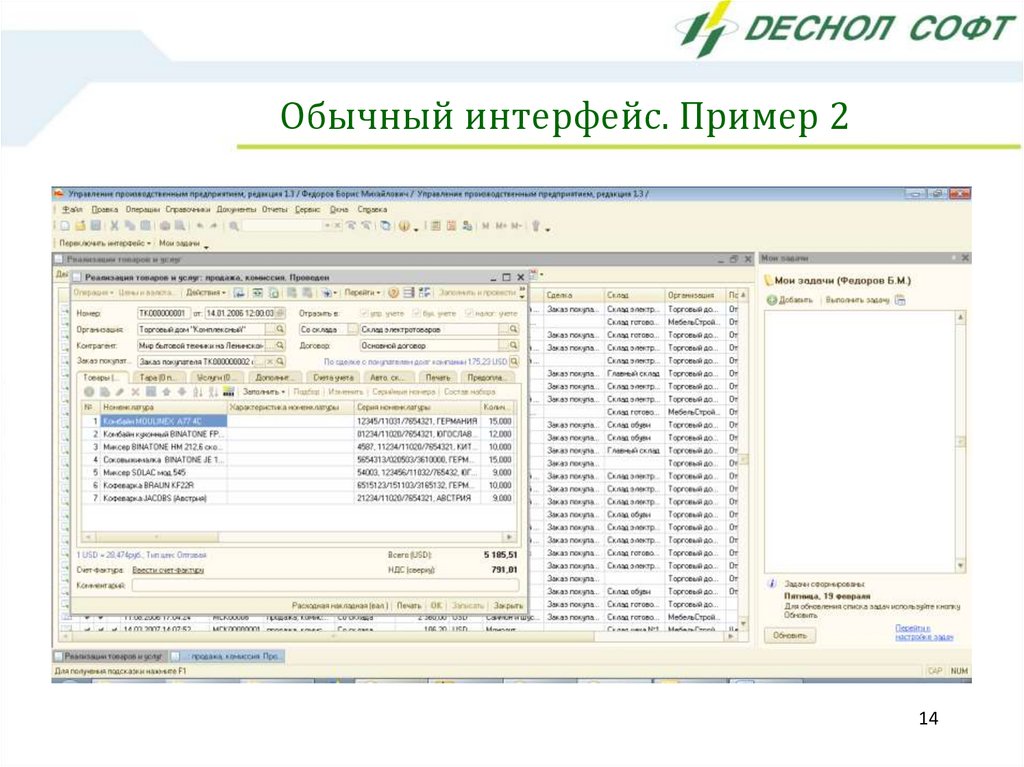Click the Find magnifier icon in main toolbar
The height and width of the screenshot is (767, 1024).
(233, 226)
